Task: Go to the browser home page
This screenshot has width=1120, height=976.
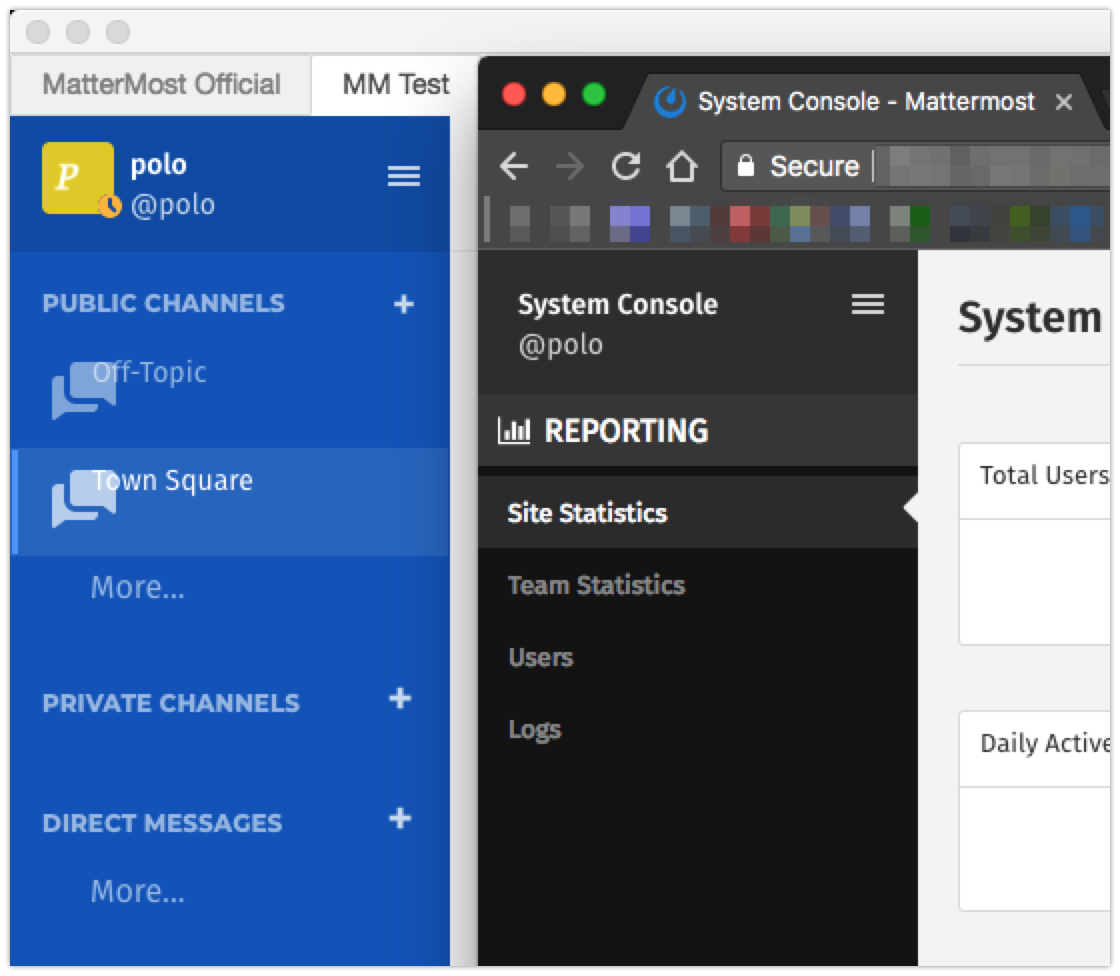Action: [x=681, y=166]
